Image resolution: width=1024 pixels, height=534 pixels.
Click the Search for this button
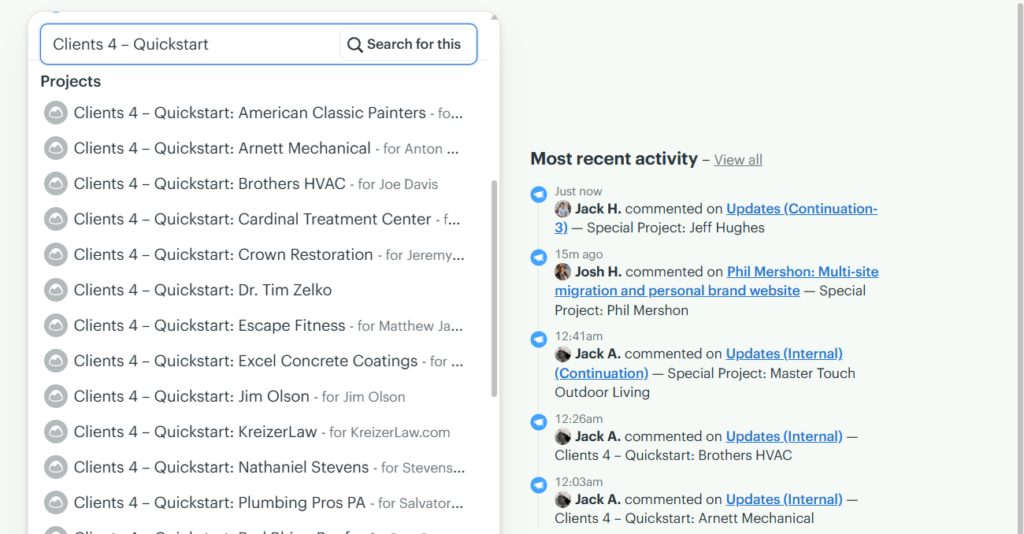coord(408,44)
